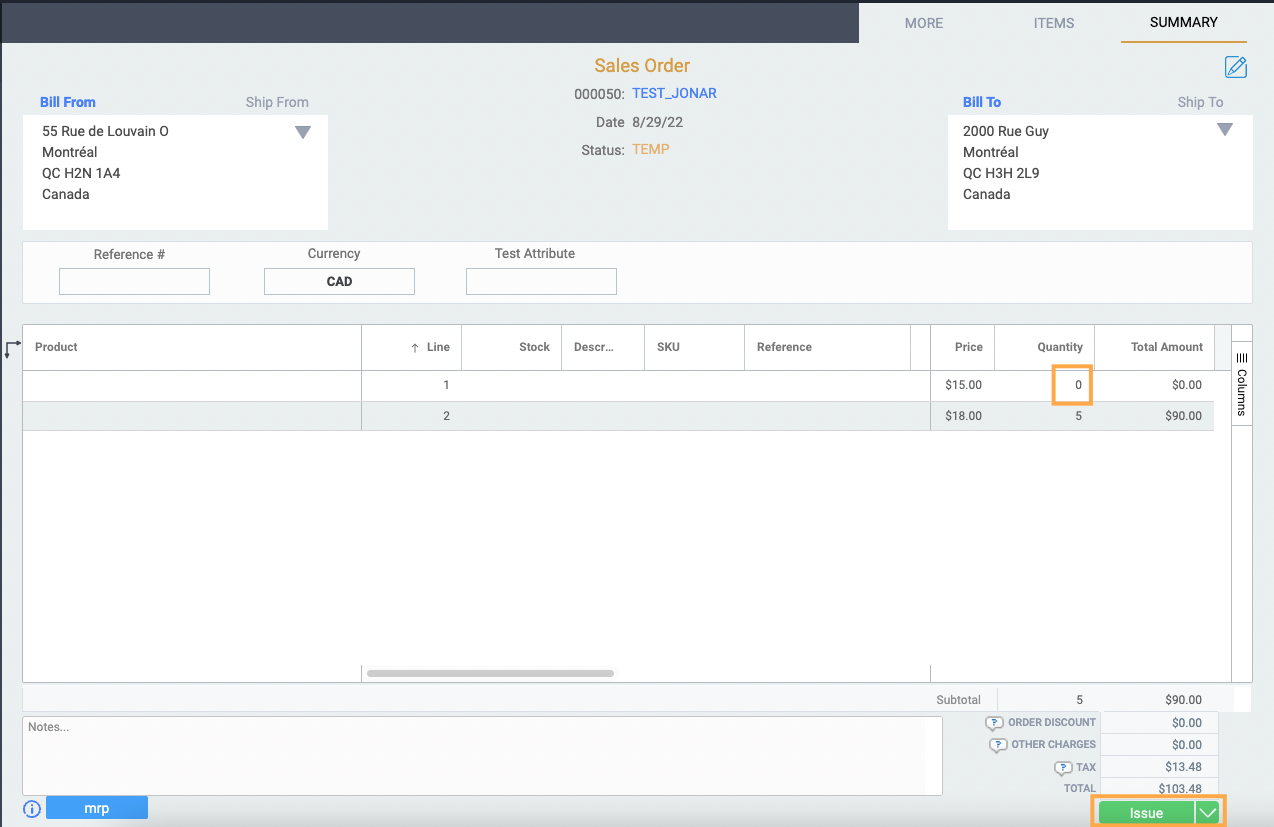Screen dimensions: 1274x827
Task: Click the Product column header
Action: point(192,347)
